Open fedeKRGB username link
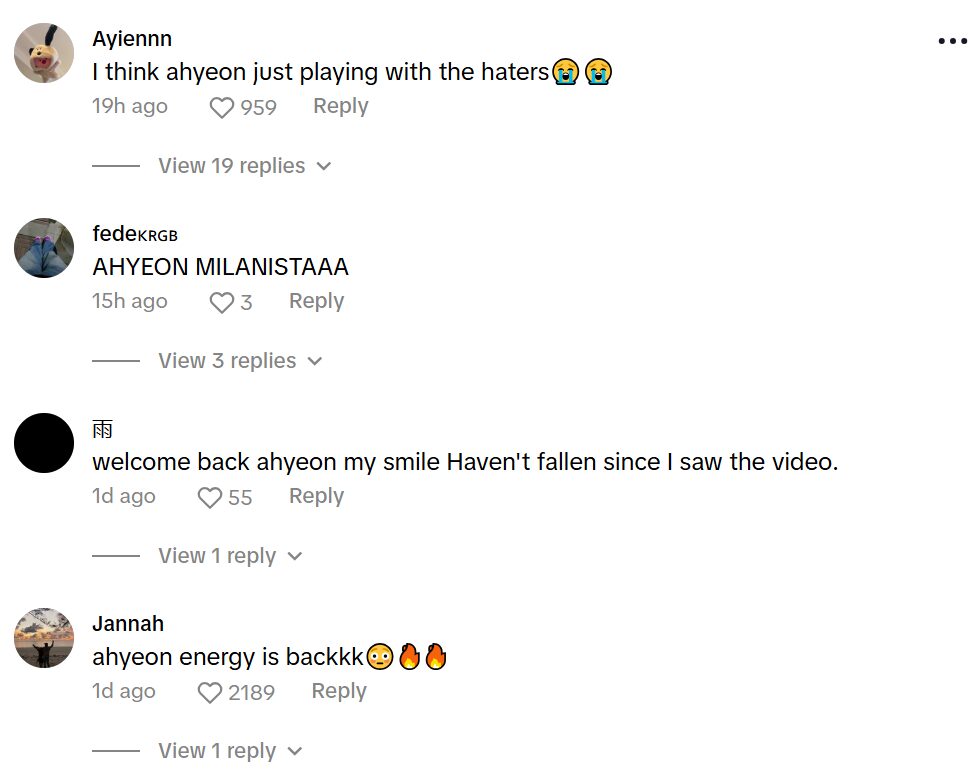This screenshot has width=970, height=784. 135,234
